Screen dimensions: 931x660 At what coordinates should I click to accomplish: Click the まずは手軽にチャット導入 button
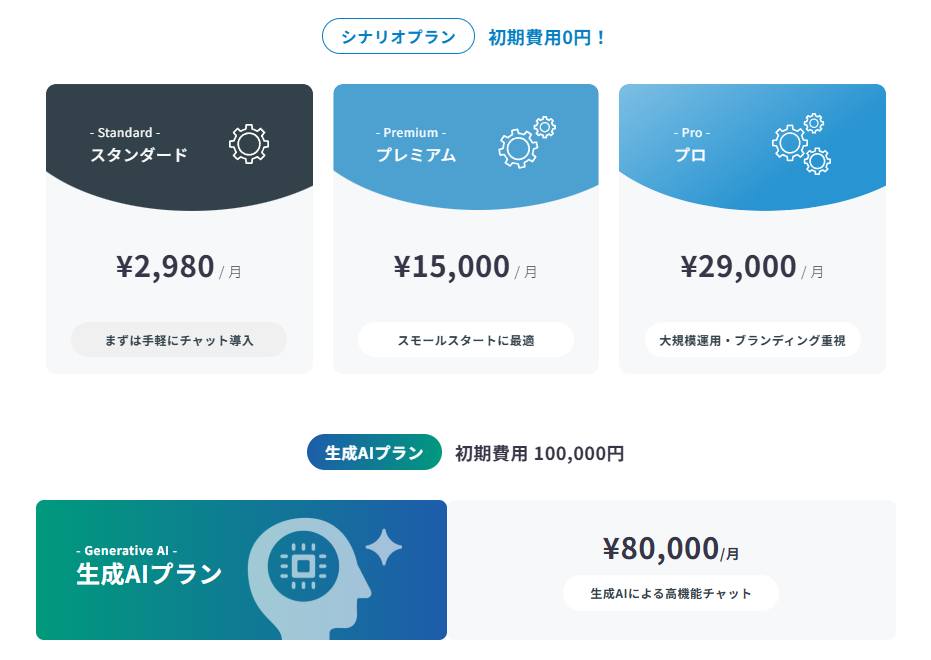pos(179,340)
